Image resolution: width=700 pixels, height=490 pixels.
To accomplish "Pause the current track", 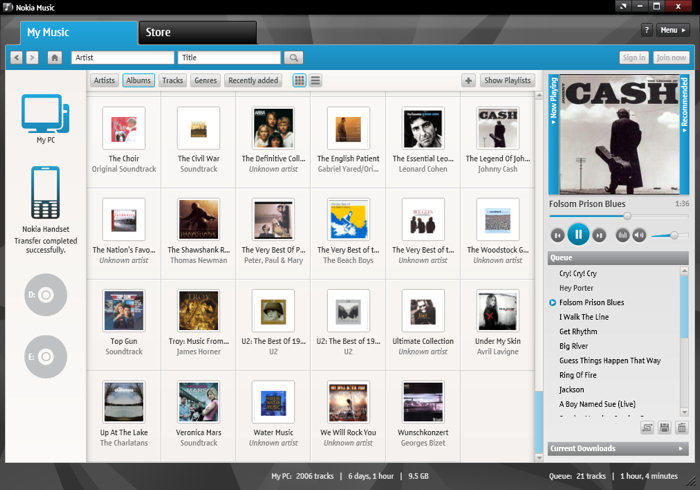I will pos(578,234).
